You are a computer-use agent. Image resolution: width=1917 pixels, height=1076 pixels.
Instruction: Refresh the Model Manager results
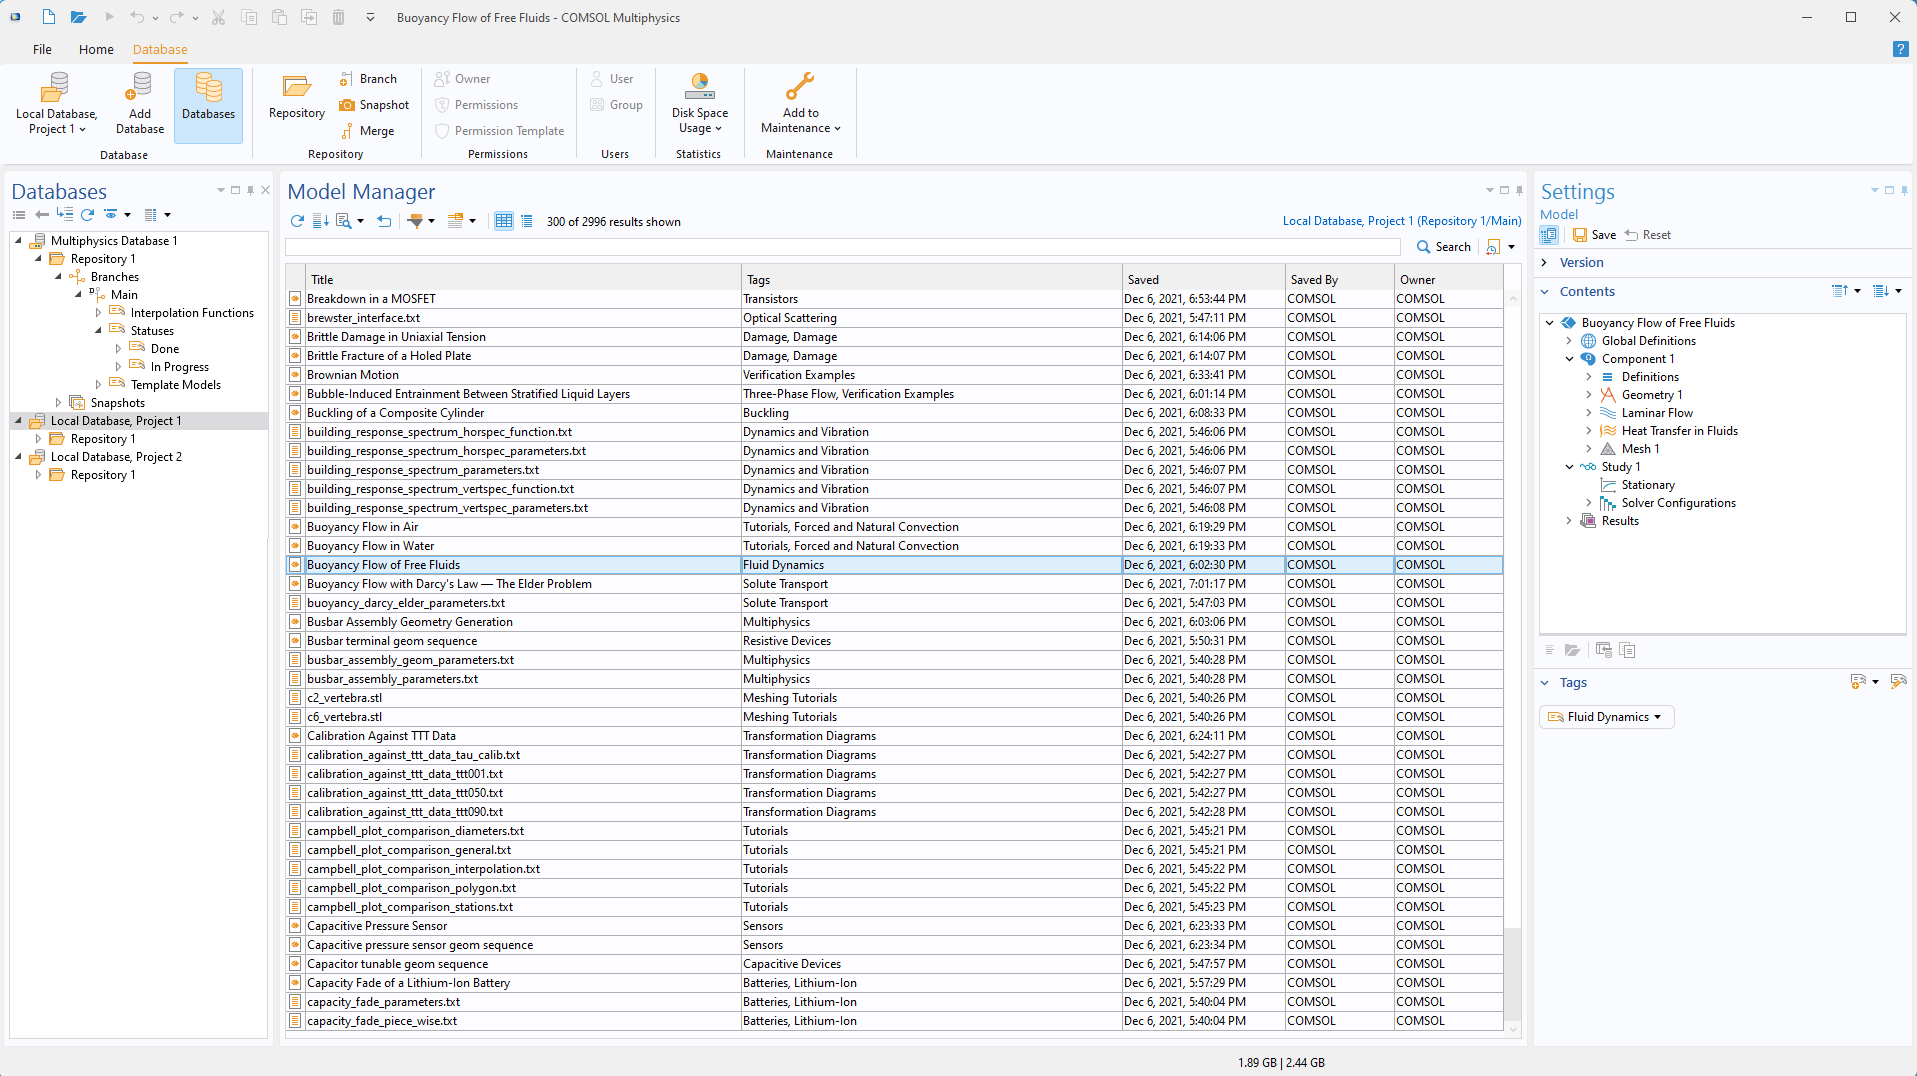point(297,221)
